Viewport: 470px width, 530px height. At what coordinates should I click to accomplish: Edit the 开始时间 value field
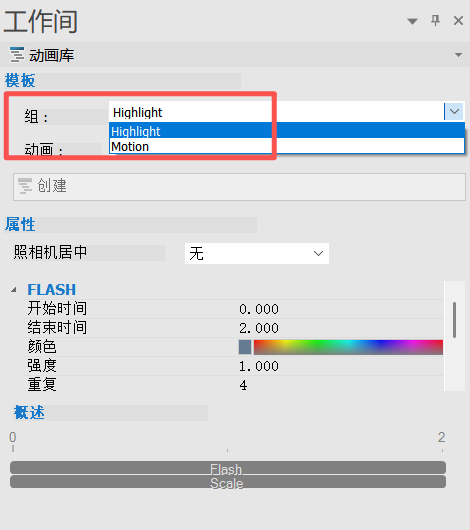point(341,309)
